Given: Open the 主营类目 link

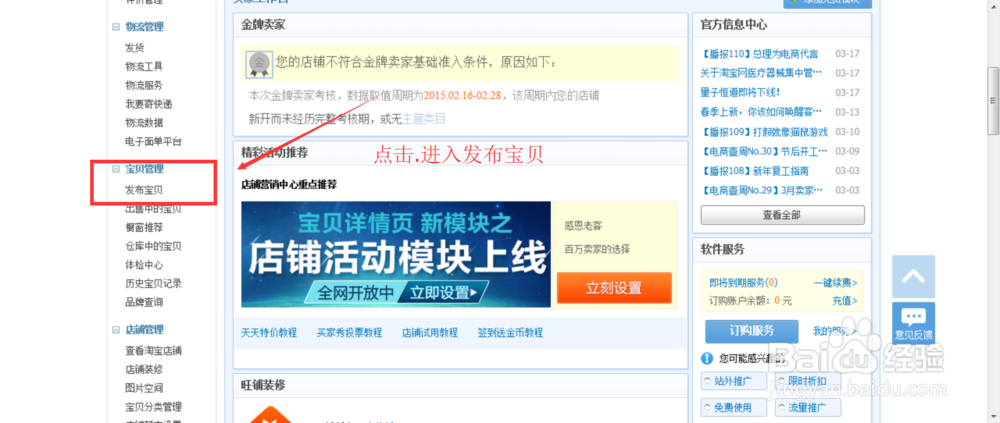Looking at the screenshot, I should [424, 118].
